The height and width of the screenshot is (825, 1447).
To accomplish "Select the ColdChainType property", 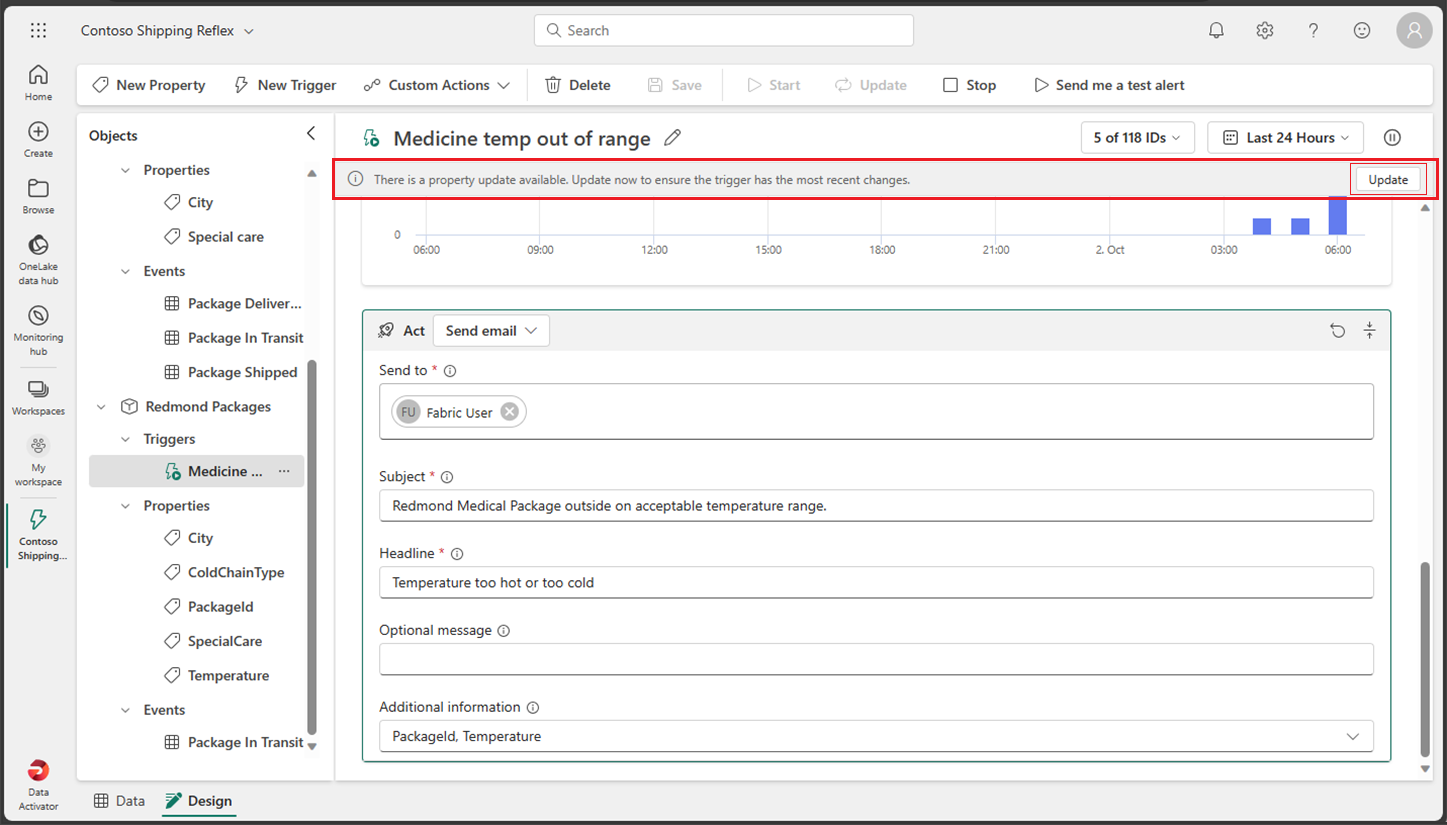I will [224, 573].
